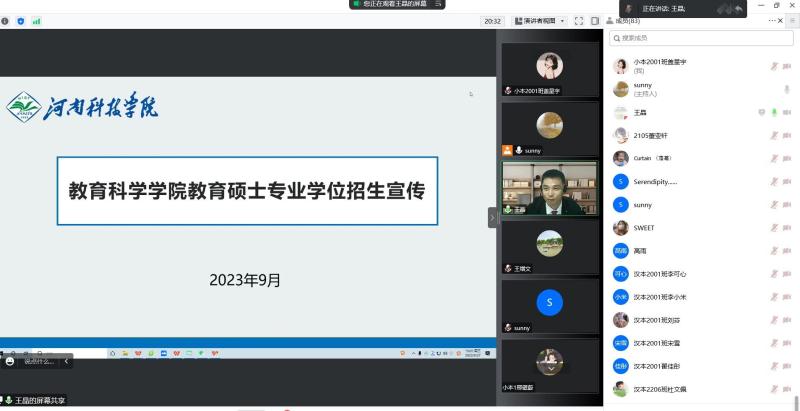Click the blue security shield icon
Screen dimensions: 800x411
(x=20, y=21)
